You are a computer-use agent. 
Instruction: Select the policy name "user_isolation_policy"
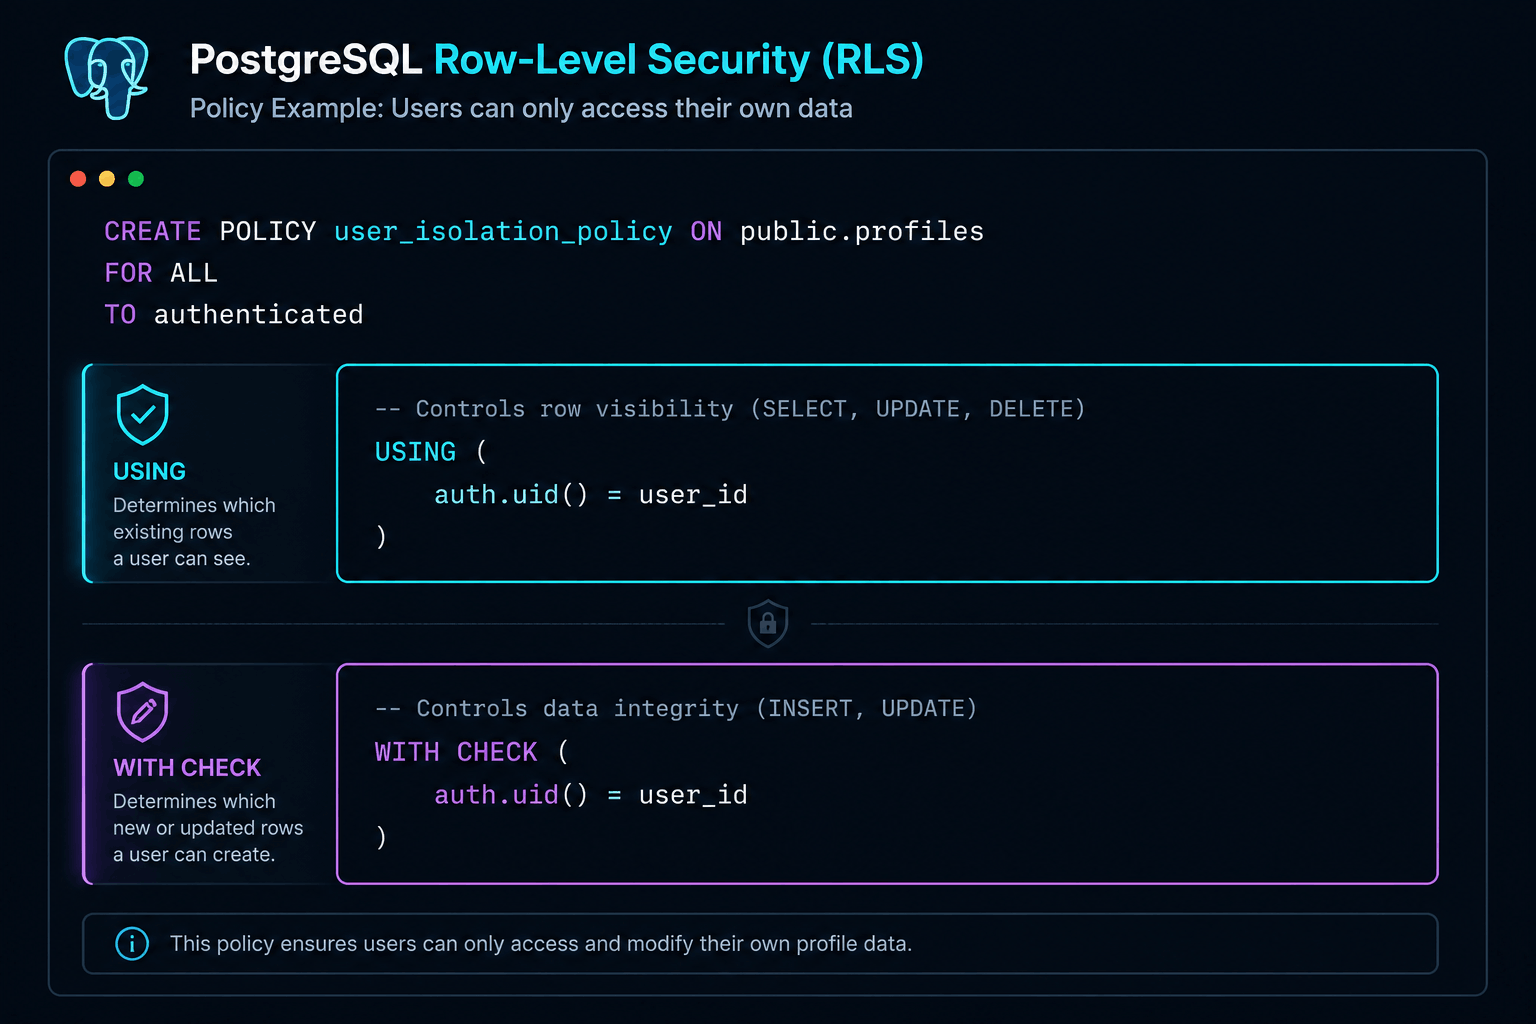tap(503, 232)
